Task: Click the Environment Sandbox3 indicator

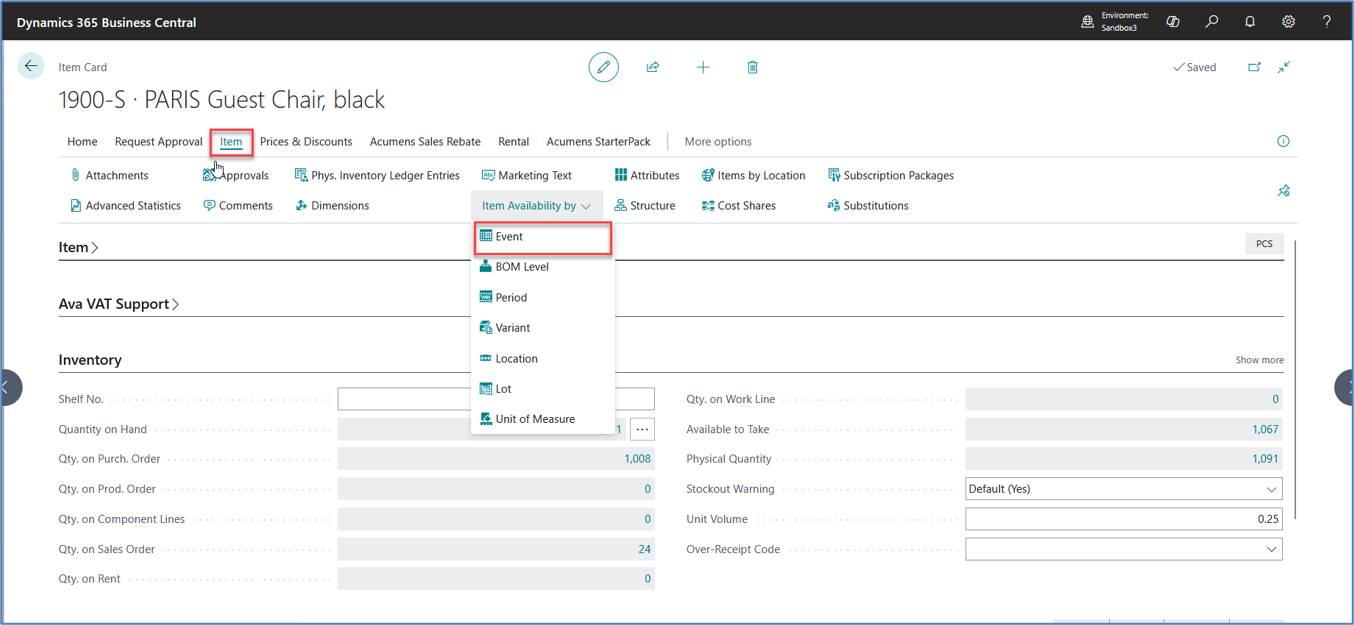Action: coord(1115,21)
